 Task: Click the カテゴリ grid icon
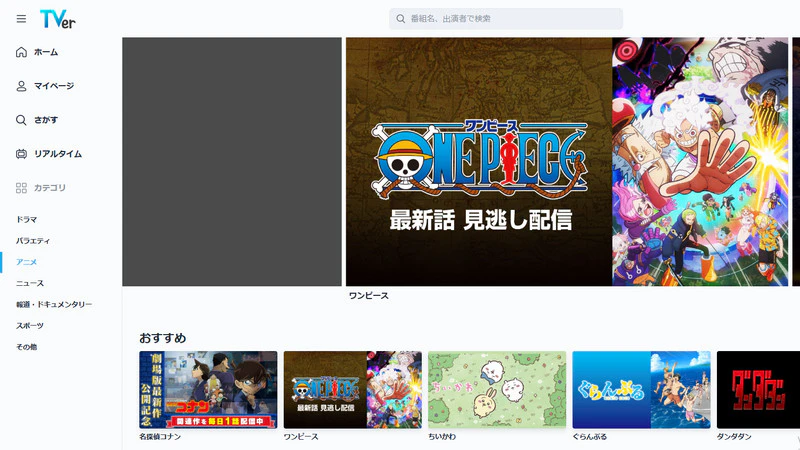21,188
